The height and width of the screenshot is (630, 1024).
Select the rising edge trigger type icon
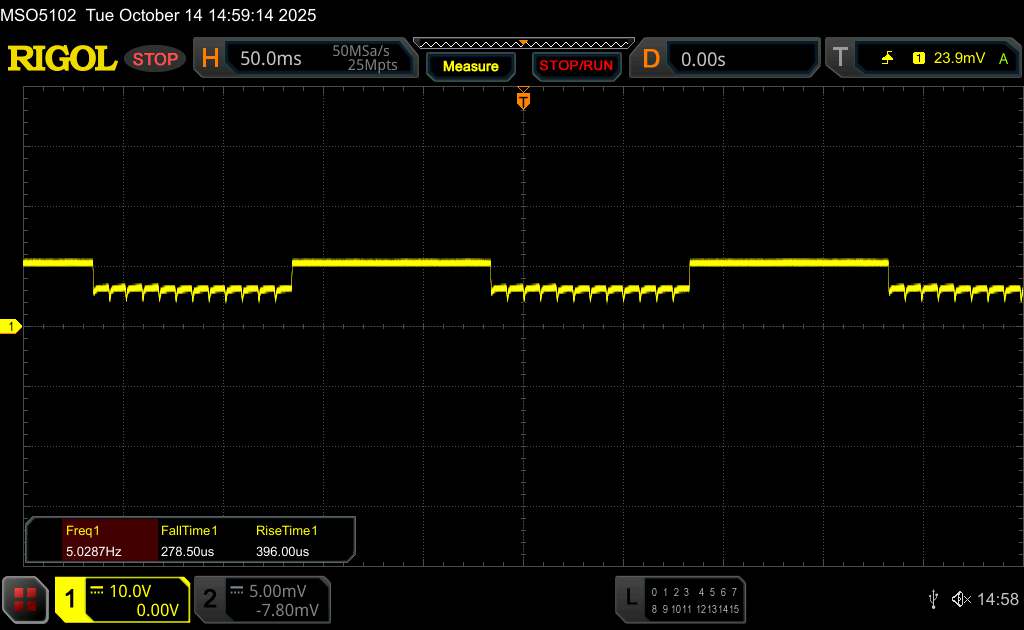(x=887, y=59)
